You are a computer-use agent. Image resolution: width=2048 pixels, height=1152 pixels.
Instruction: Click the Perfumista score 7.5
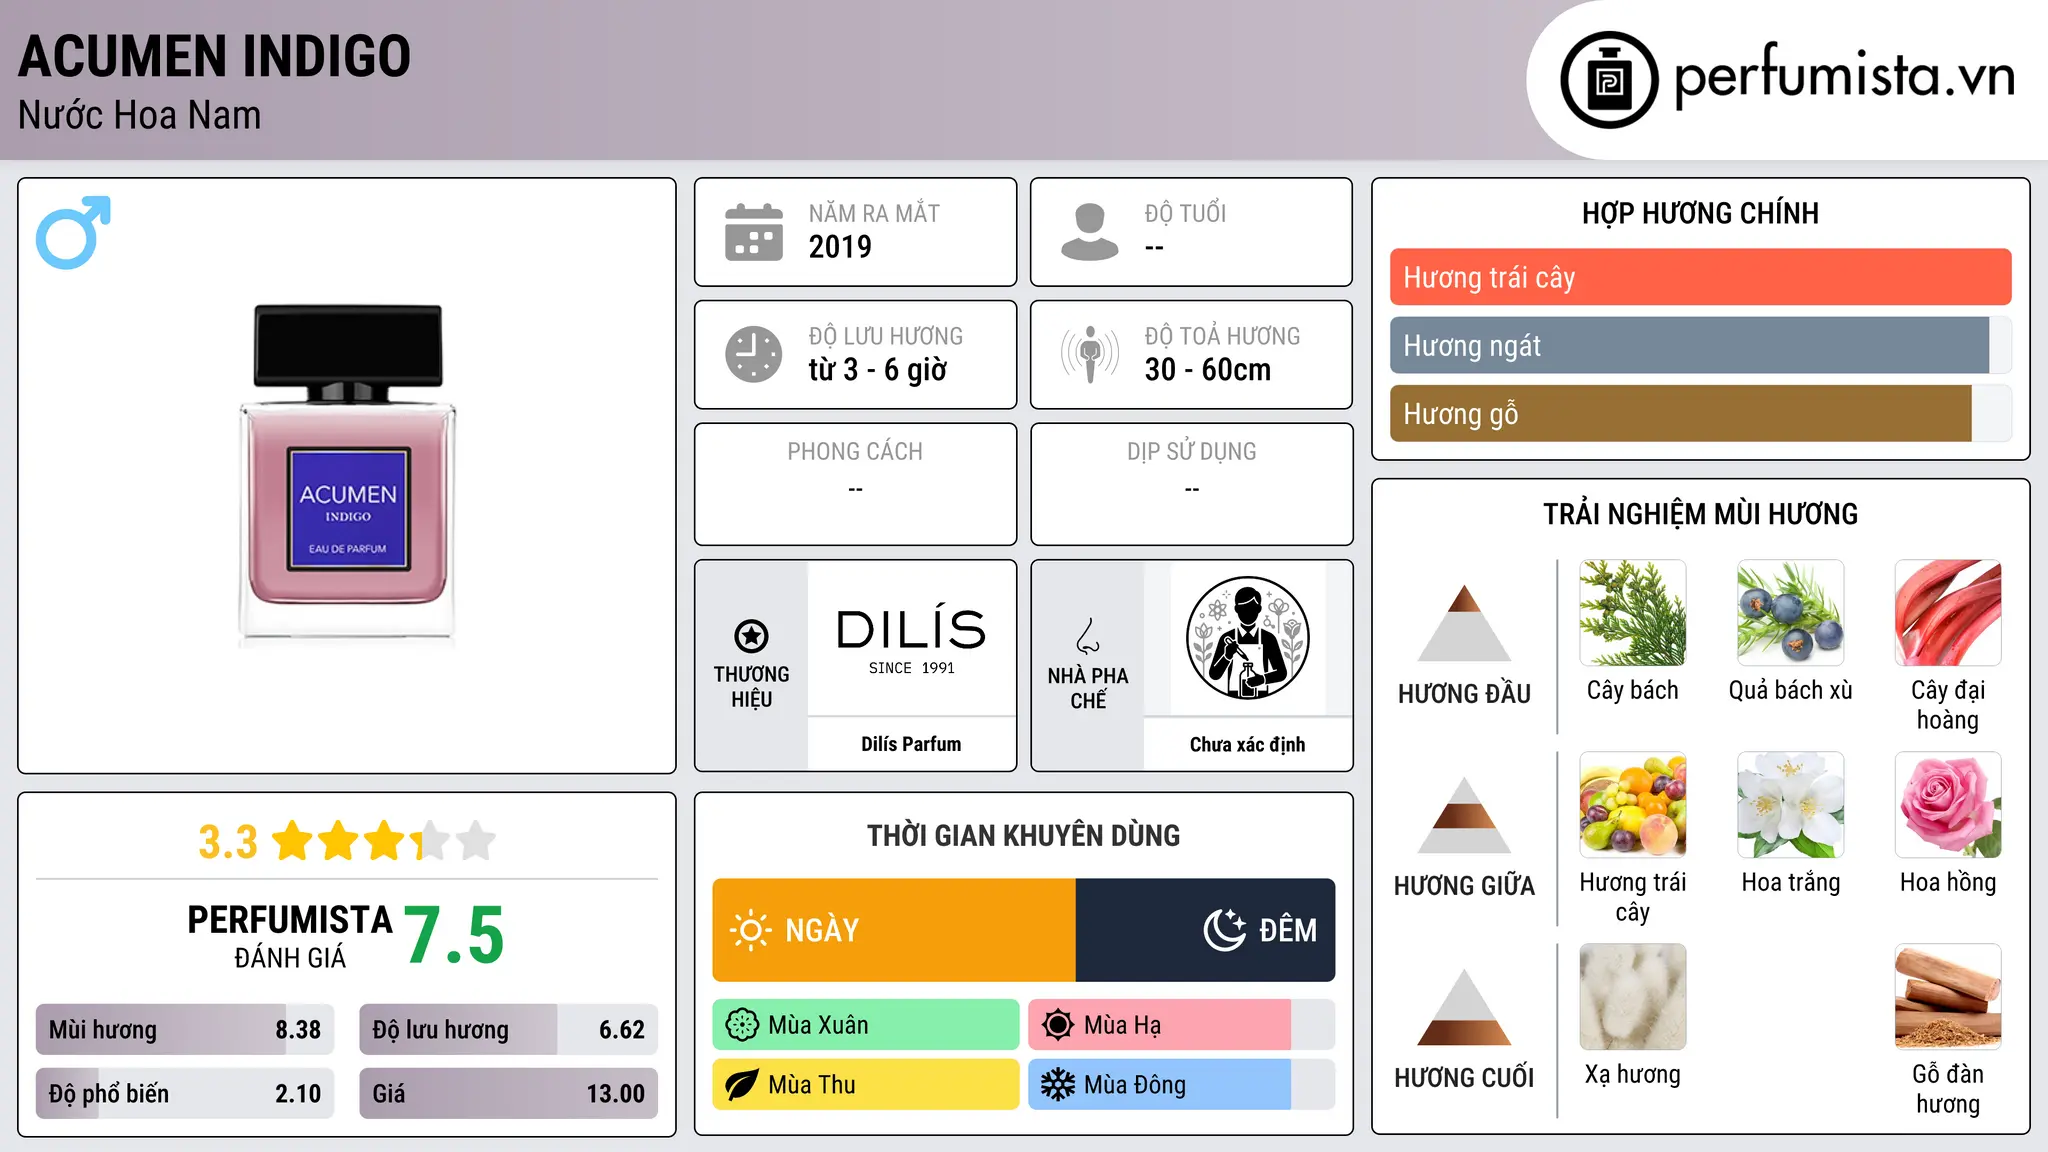[x=454, y=935]
